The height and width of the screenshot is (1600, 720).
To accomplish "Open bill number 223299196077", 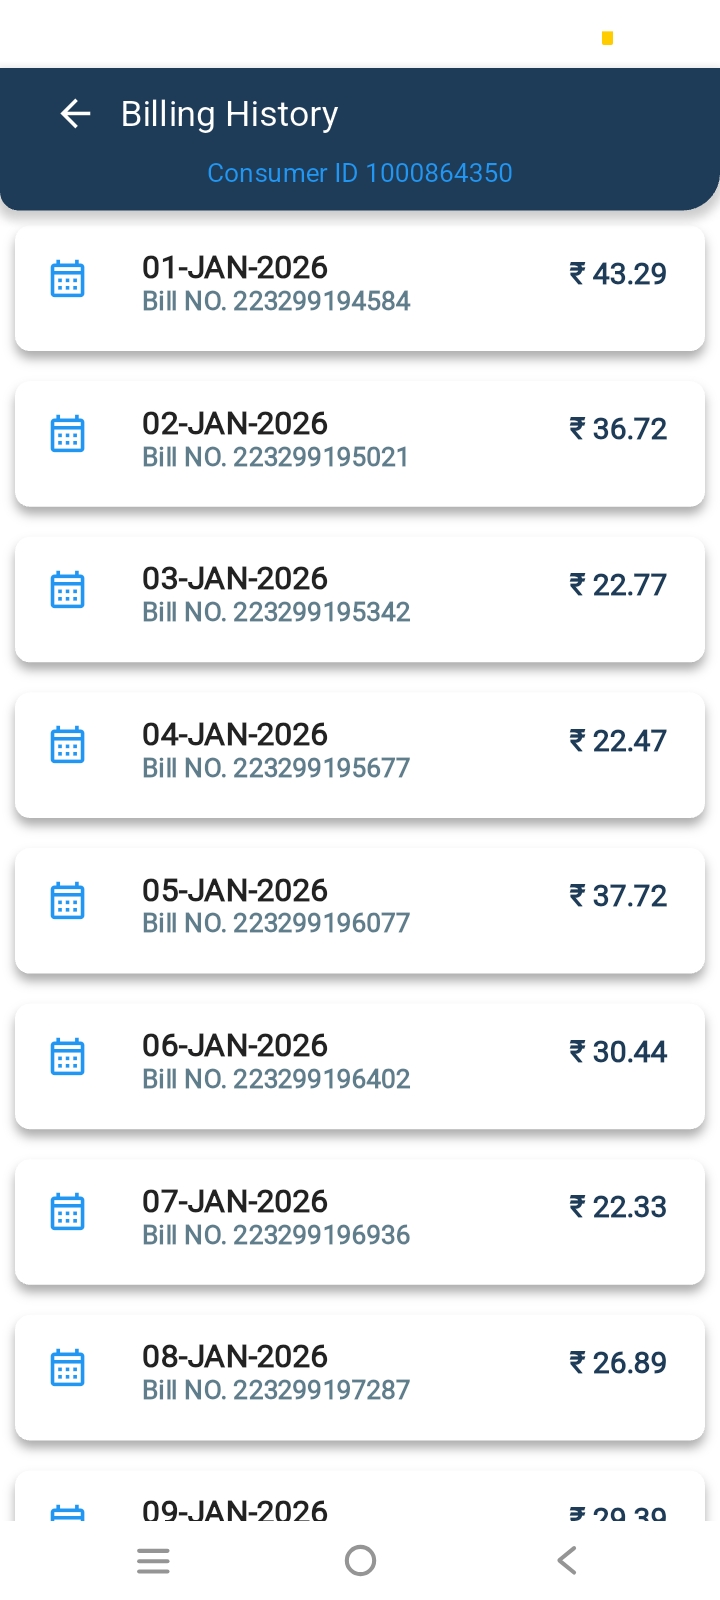I will point(276,923).
